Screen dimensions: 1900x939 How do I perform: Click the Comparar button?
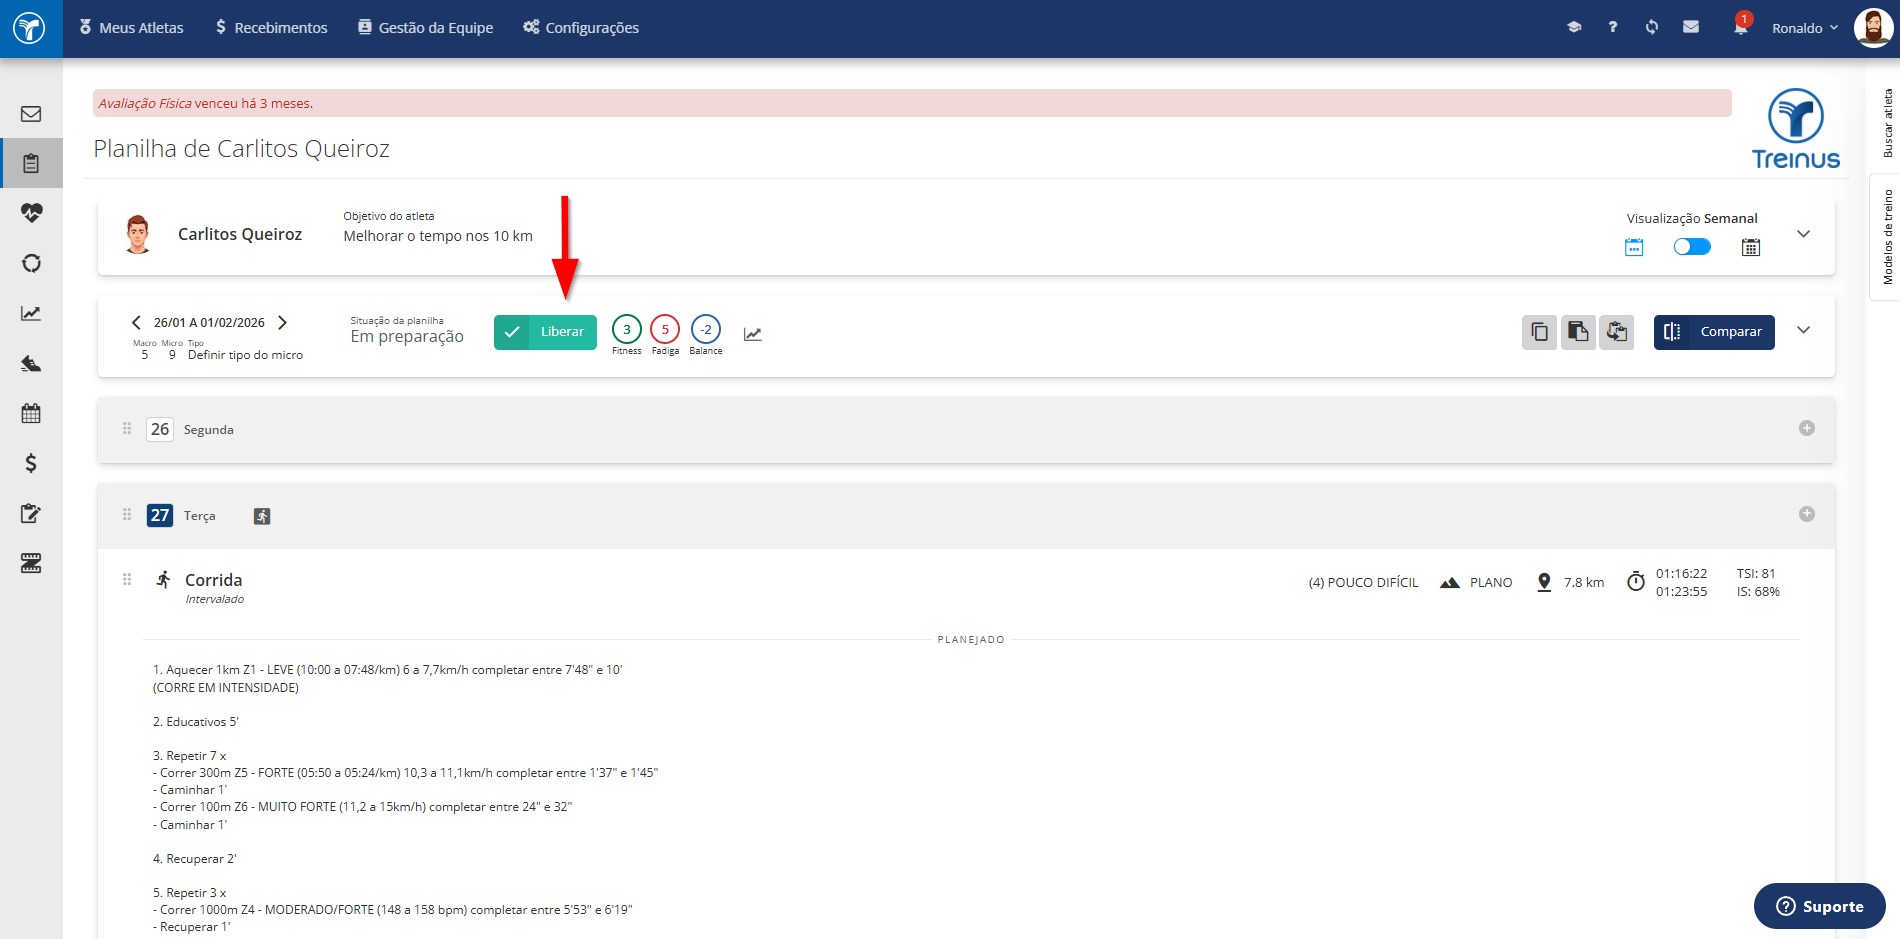tap(1714, 332)
